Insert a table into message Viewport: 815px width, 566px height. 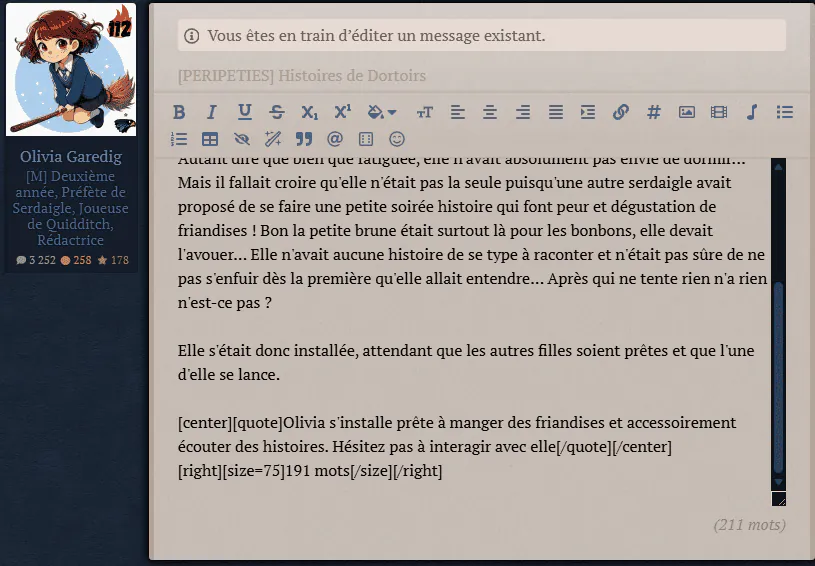[x=210, y=139]
